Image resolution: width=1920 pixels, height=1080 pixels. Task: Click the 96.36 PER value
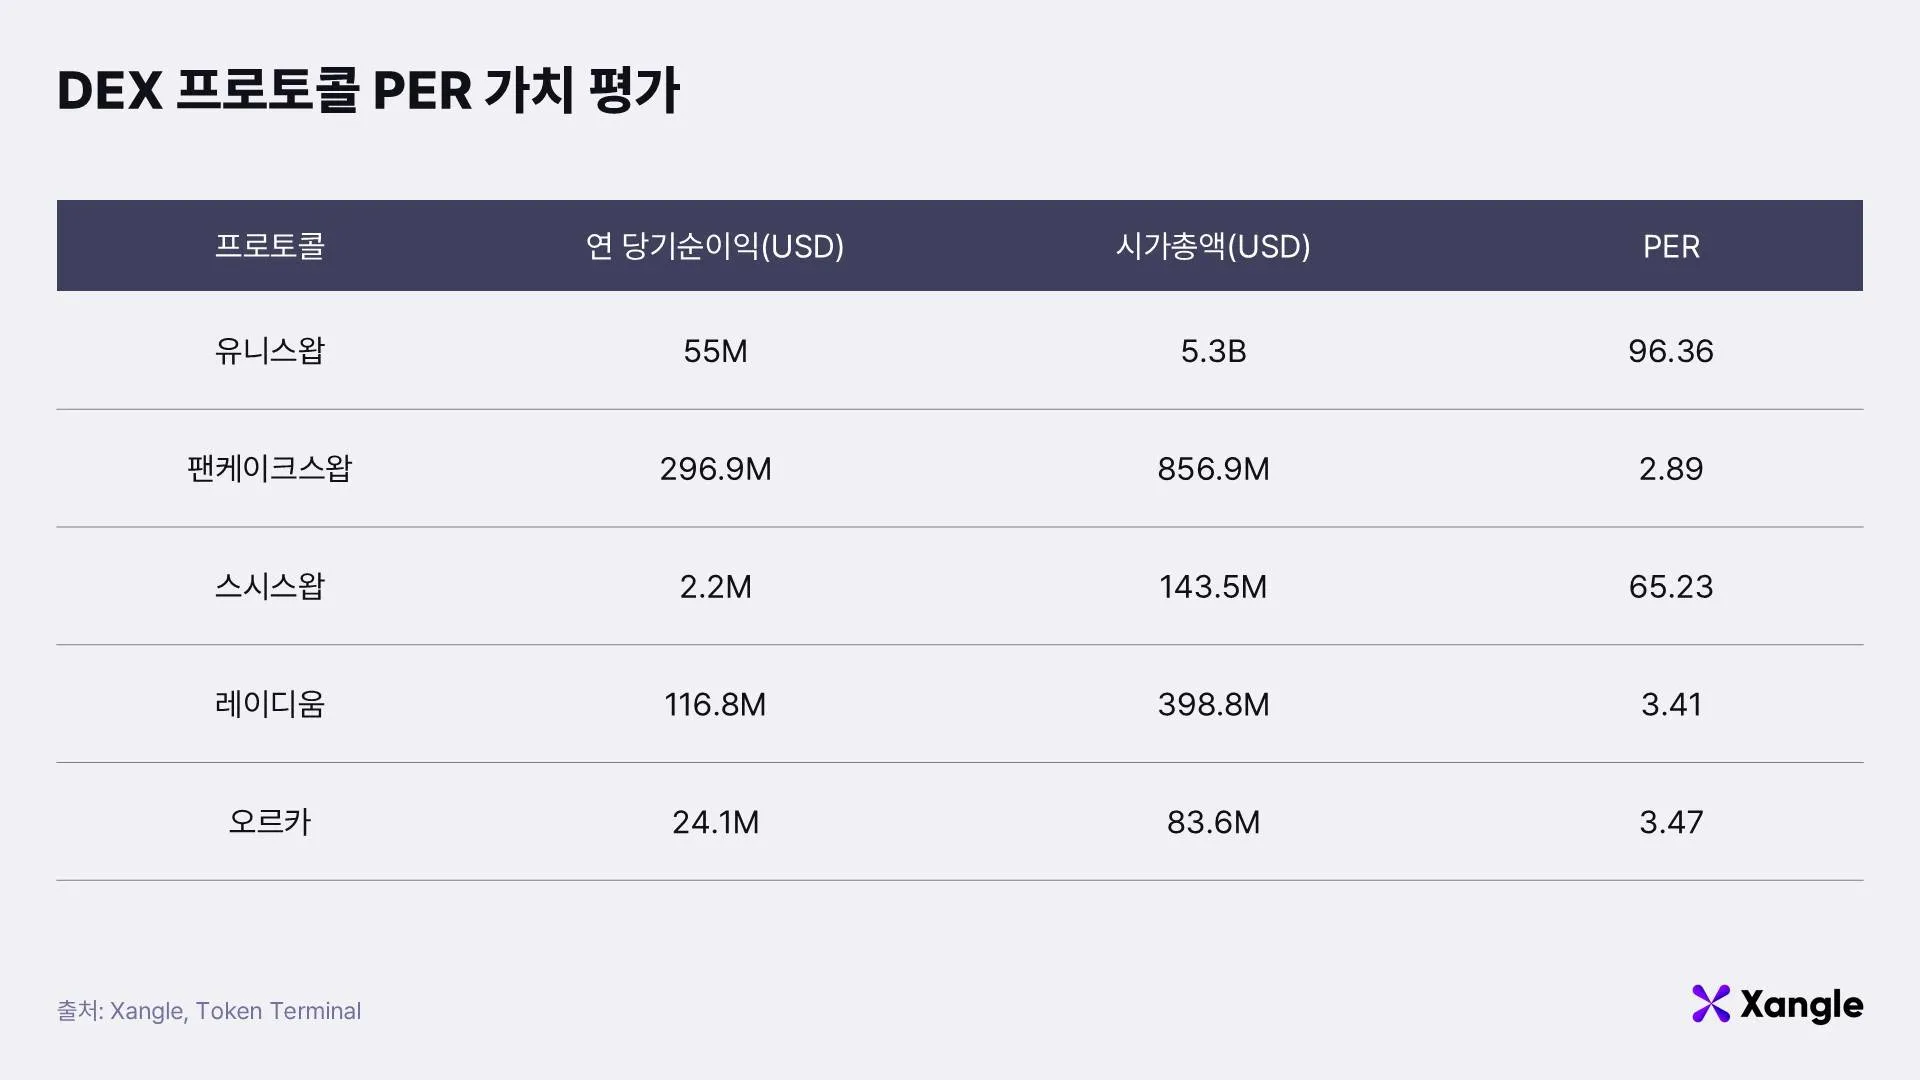click(1670, 351)
